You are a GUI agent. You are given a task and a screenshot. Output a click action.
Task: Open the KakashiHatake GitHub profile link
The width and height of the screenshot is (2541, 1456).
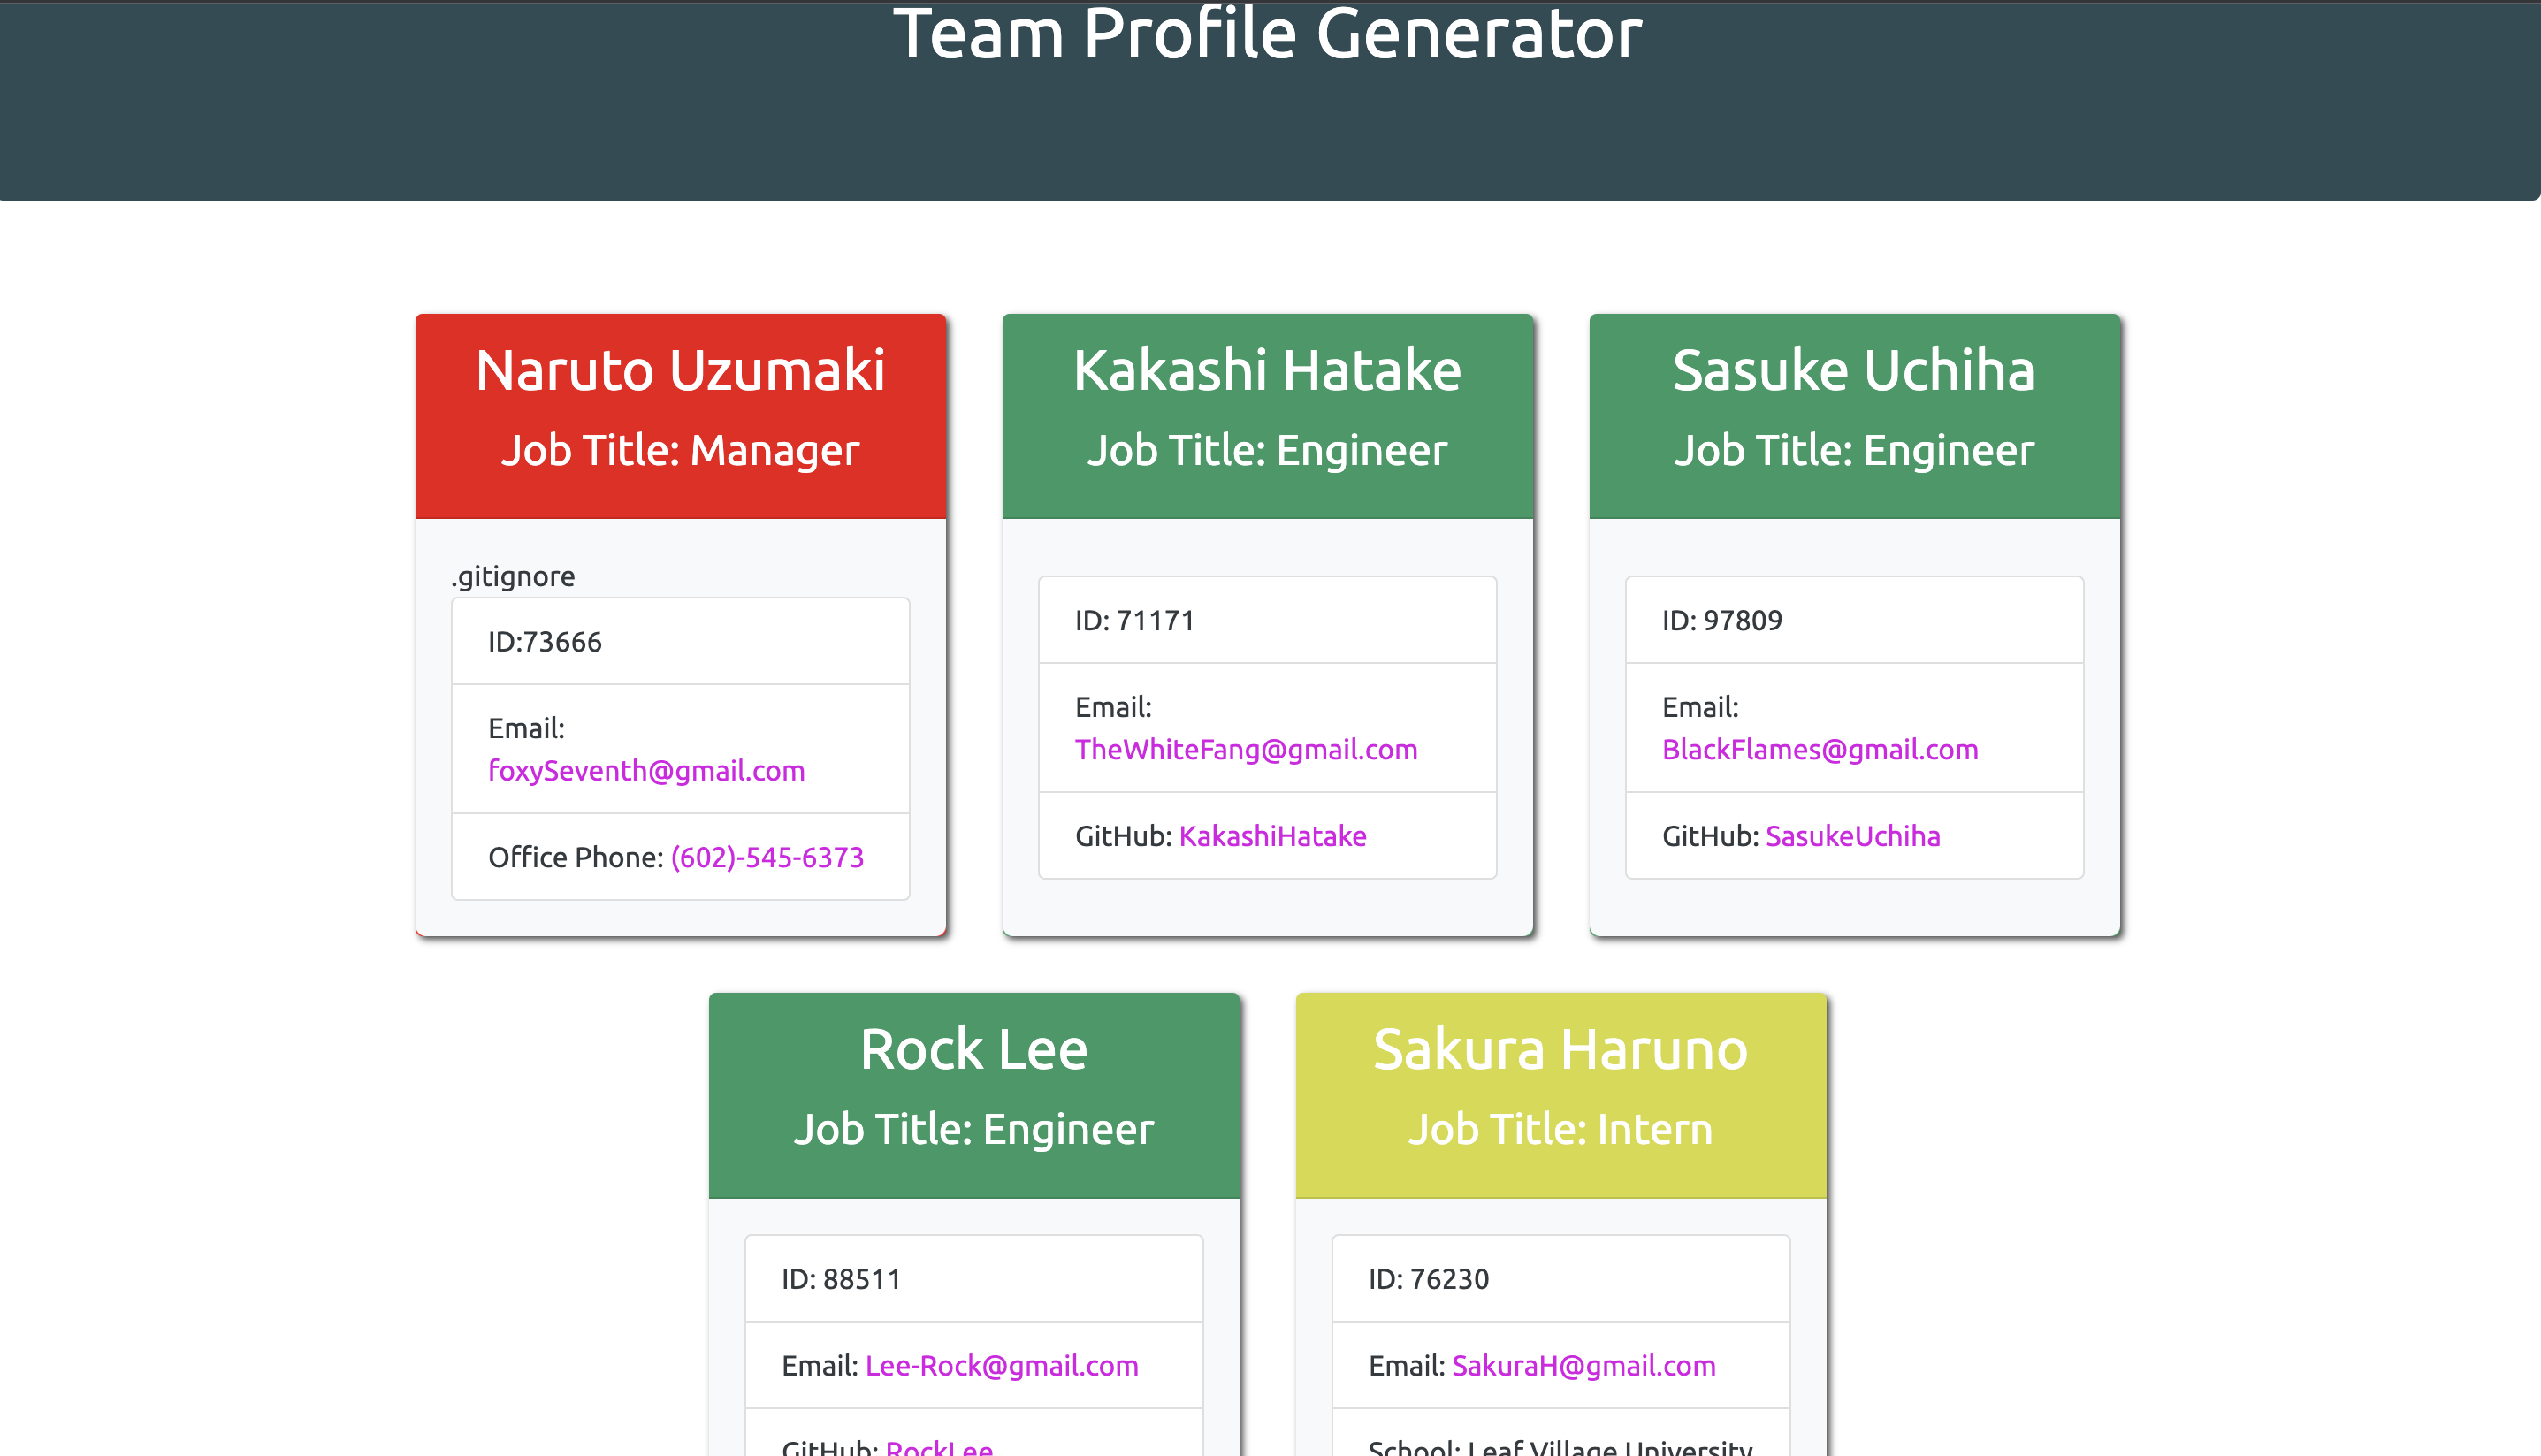[x=1272, y=836]
